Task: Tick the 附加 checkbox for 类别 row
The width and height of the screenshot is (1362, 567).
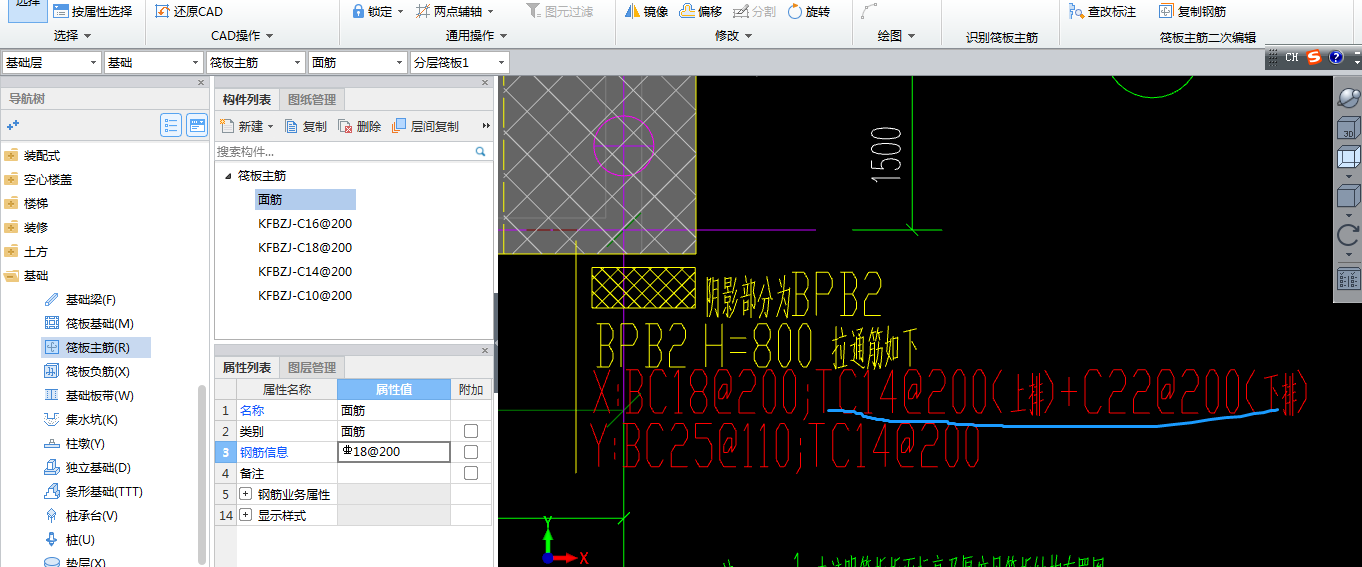Action: pos(471,431)
